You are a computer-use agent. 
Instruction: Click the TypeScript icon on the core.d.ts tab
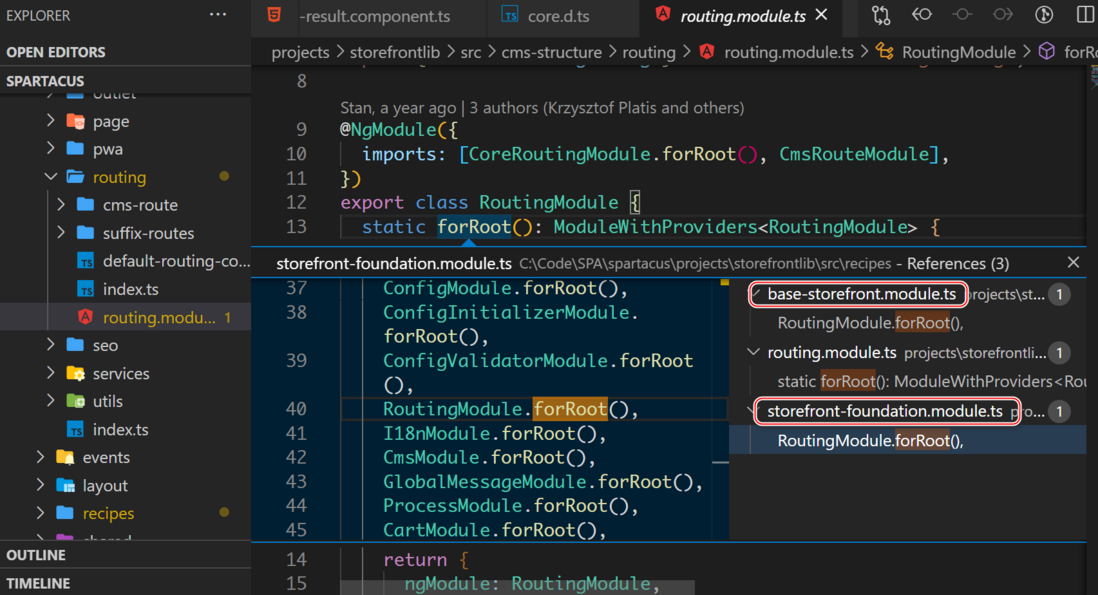(510, 15)
